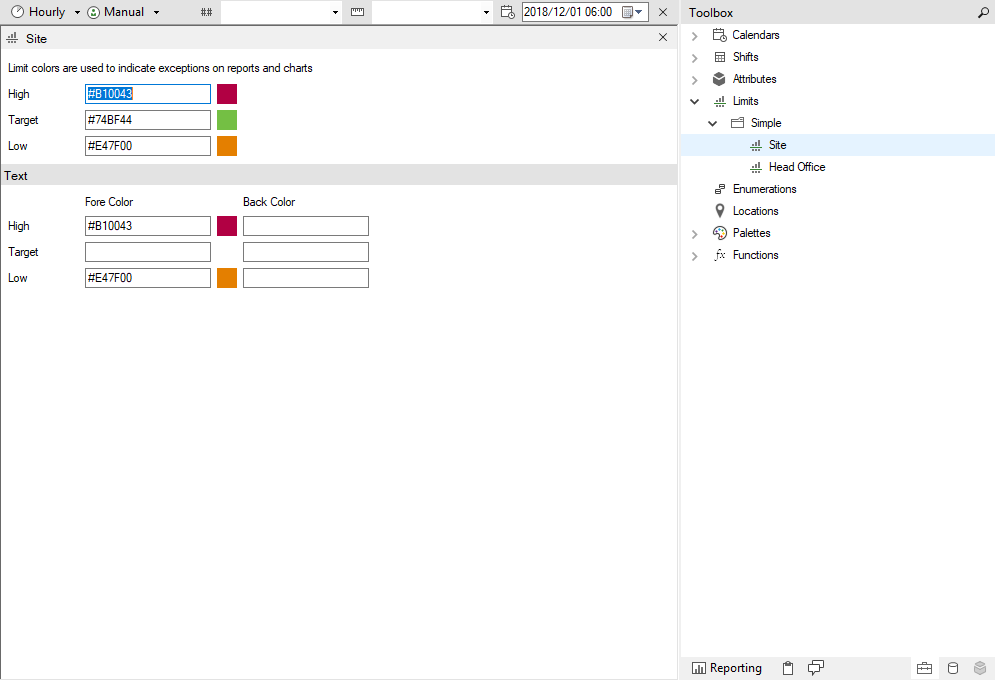Close the top toolbar with X
The width and height of the screenshot is (995, 680).
tap(663, 12)
